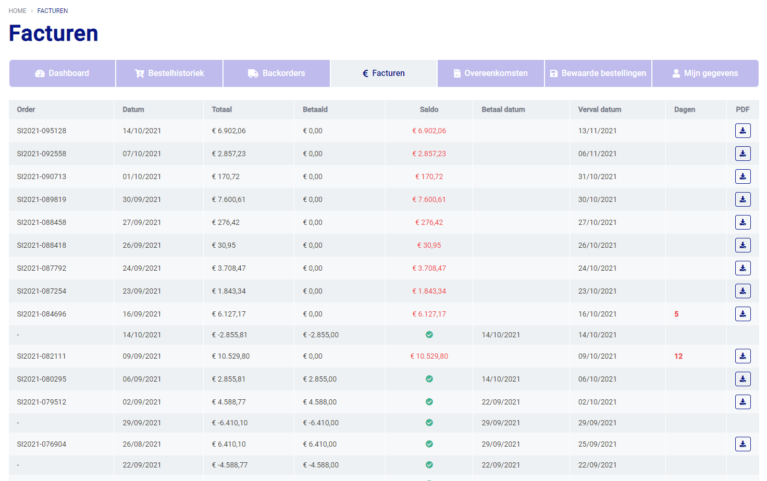This screenshot has width=767, height=481.
Task: Click HOME breadcrumb link
Action: (x=17, y=10)
